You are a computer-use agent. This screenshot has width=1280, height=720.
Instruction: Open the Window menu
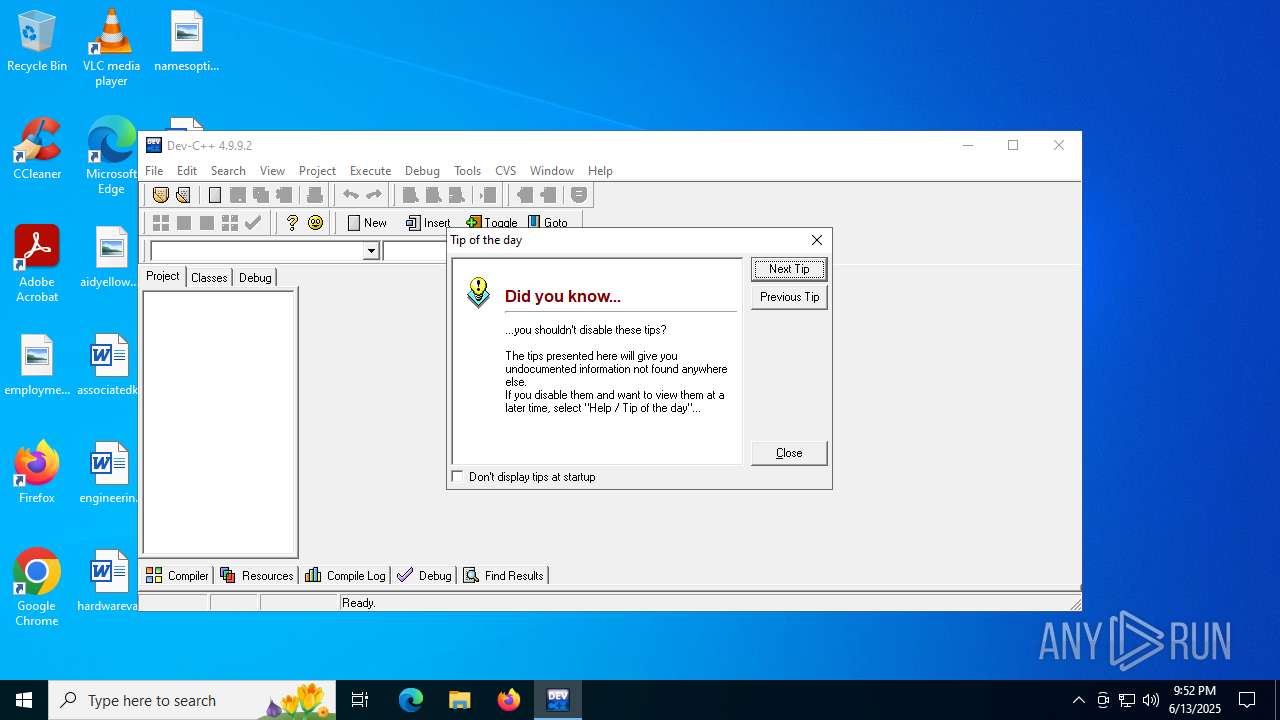[552, 171]
